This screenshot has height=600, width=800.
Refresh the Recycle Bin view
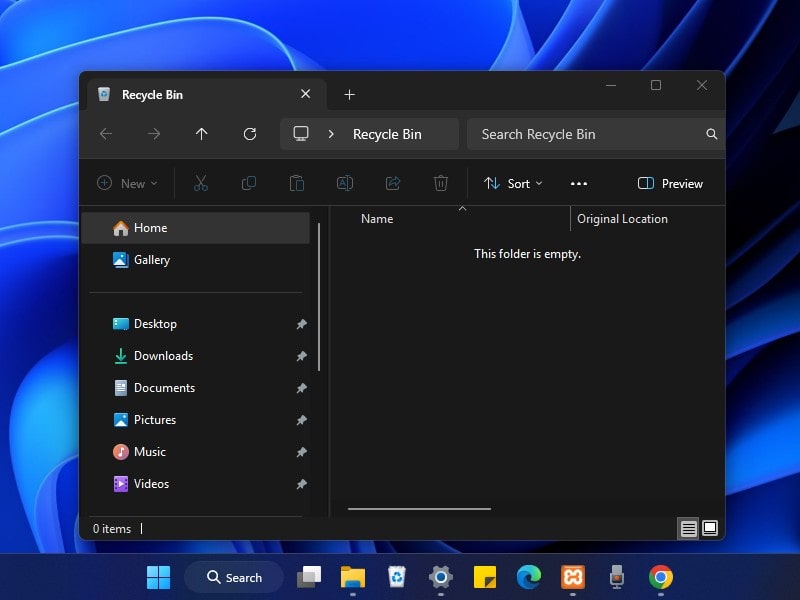[249, 134]
